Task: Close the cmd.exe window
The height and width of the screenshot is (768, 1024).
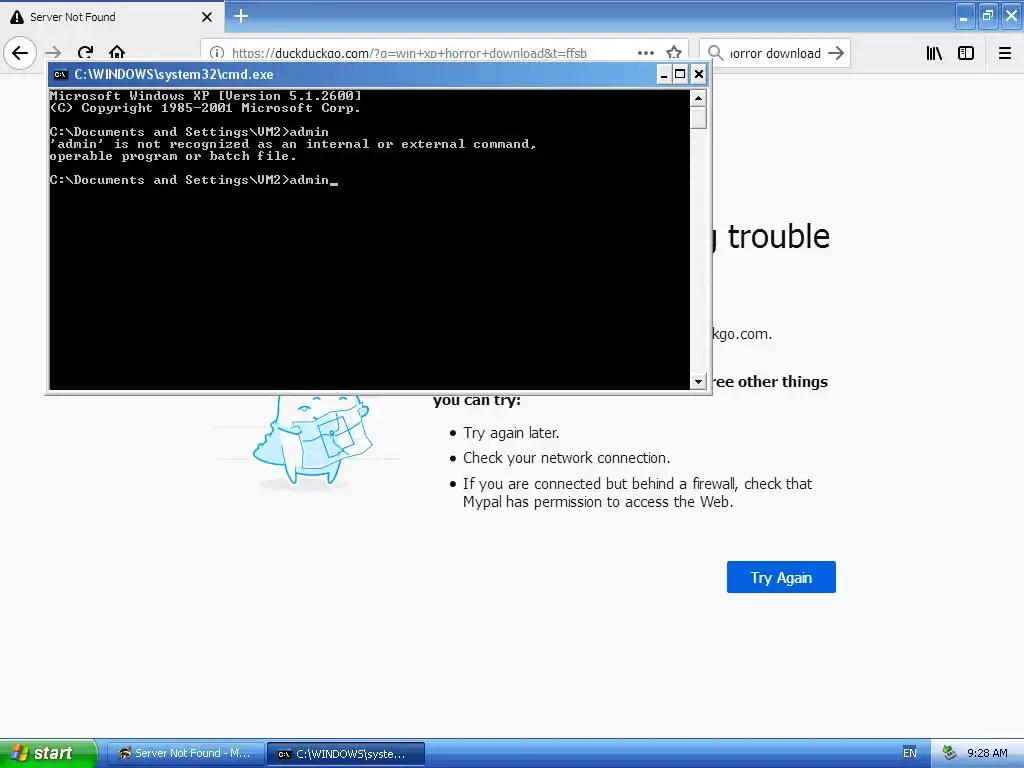Action: 699,74
